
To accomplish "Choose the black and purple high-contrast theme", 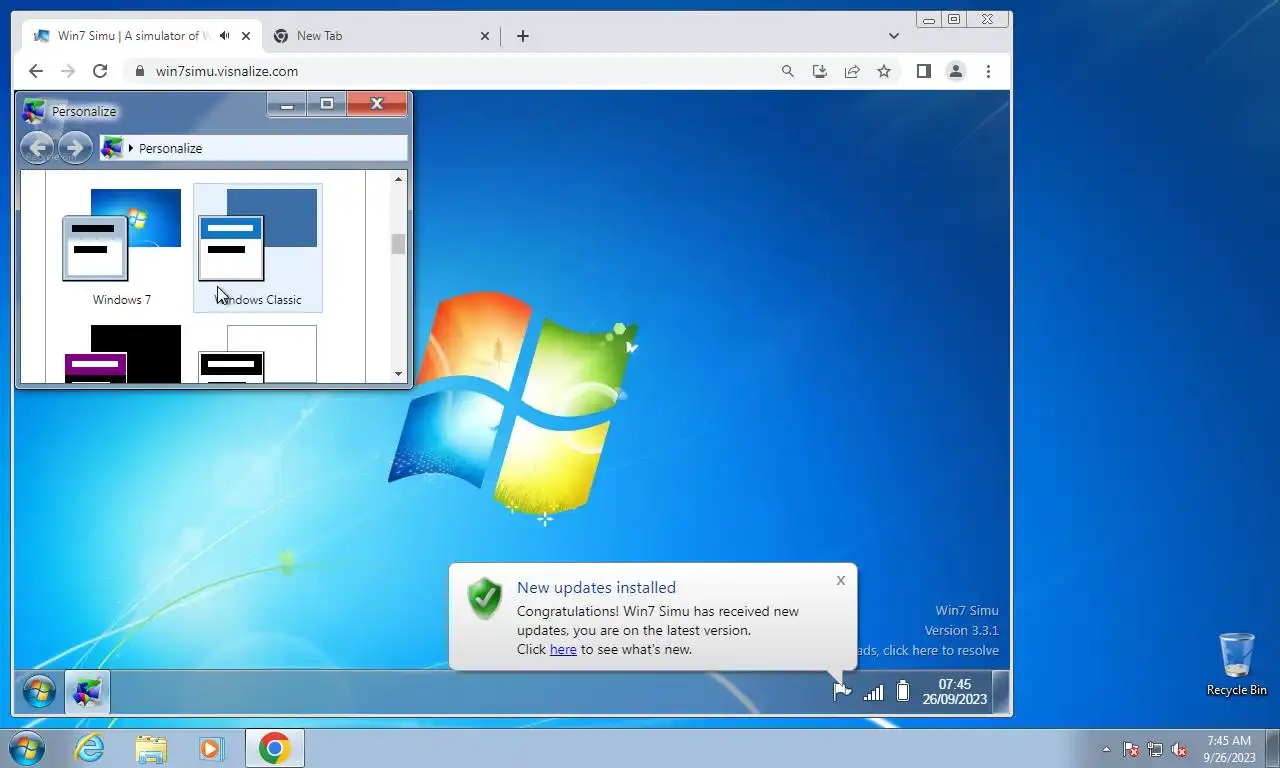I will tap(122, 354).
